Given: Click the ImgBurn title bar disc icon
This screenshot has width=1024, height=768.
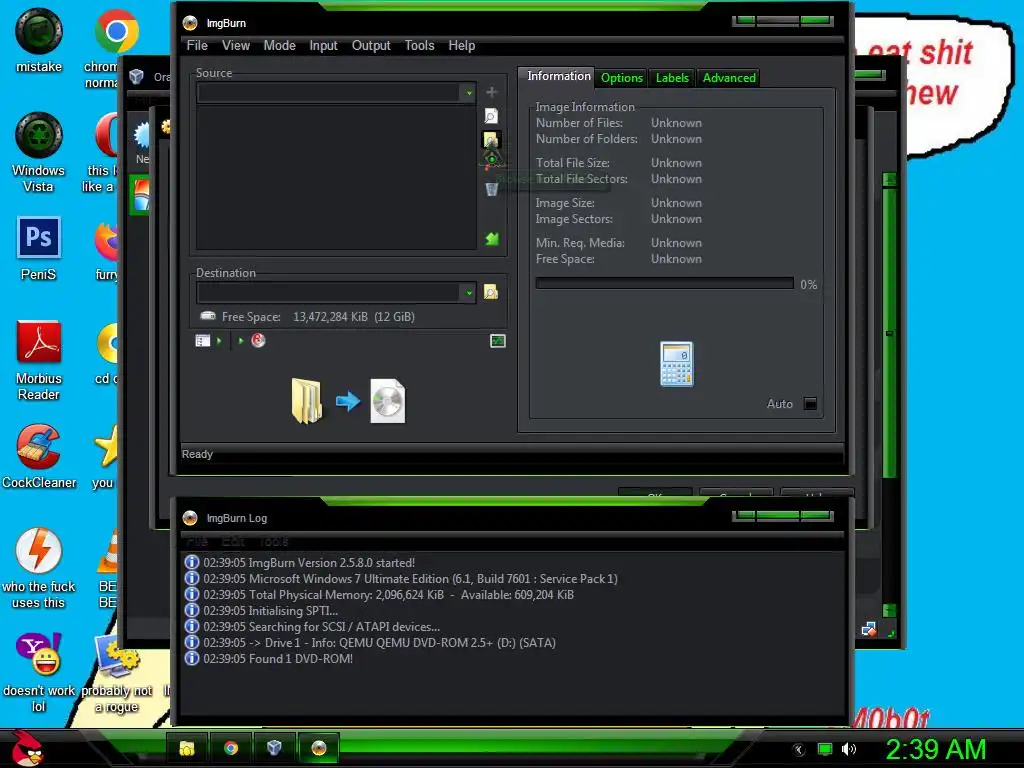Looking at the screenshot, I should pos(190,23).
